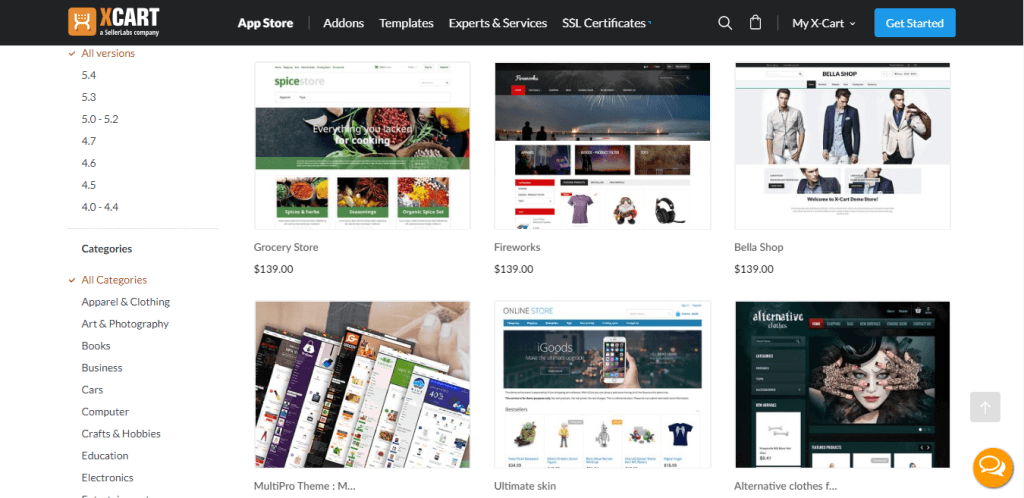Click the Get Started button

(x=914, y=23)
